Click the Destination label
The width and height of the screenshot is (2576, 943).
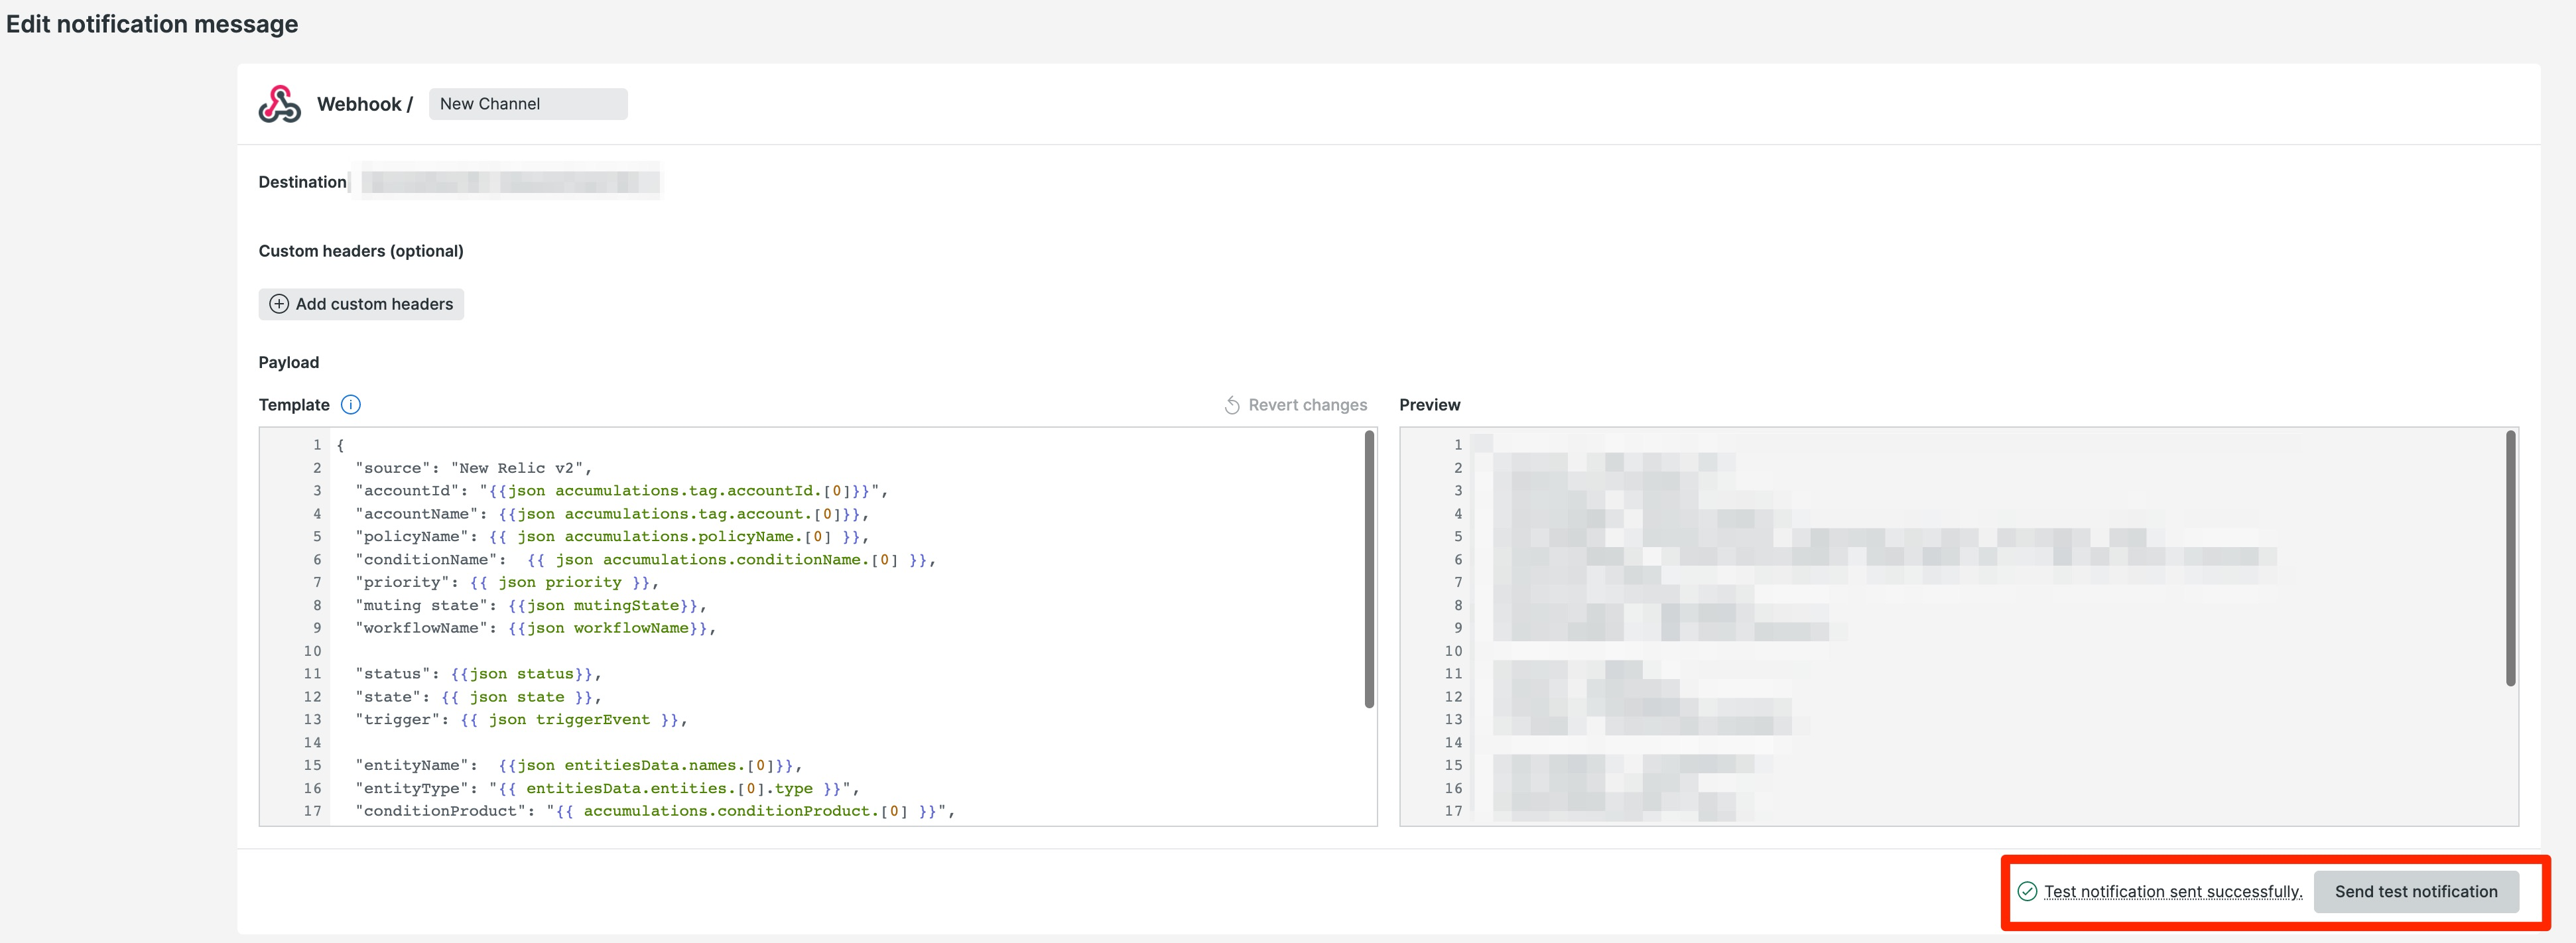[302, 182]
